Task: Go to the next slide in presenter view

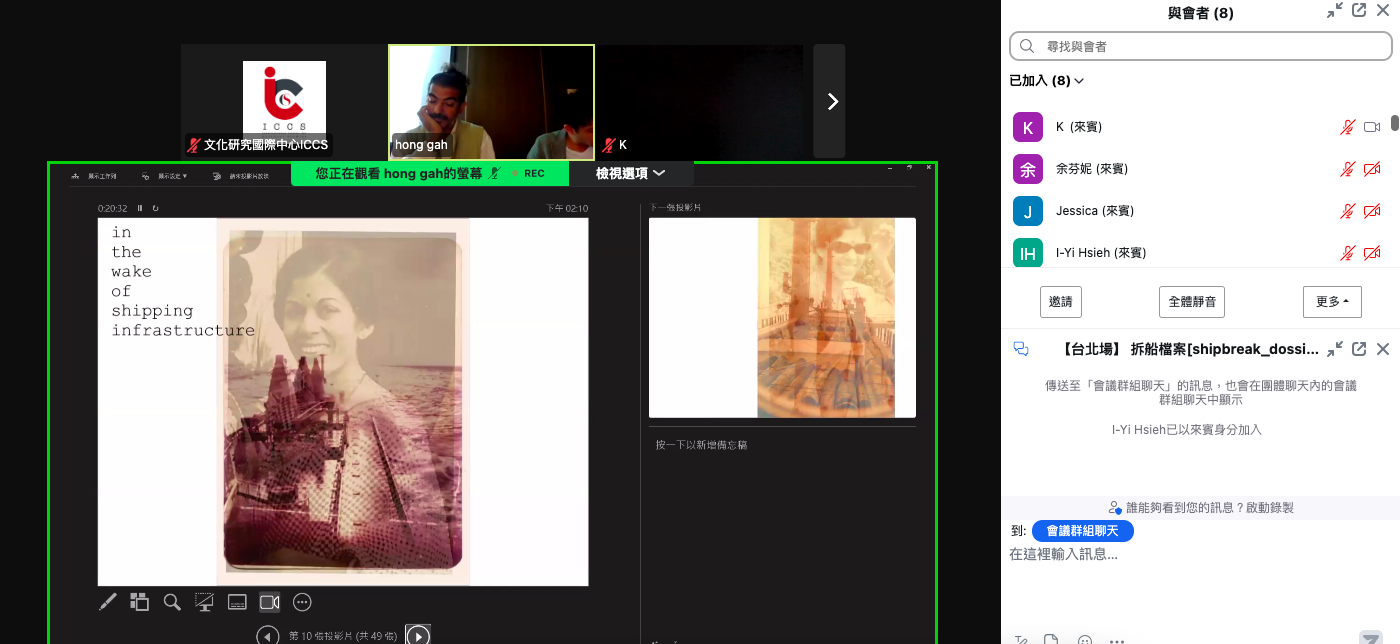Action: coord(418,635)
